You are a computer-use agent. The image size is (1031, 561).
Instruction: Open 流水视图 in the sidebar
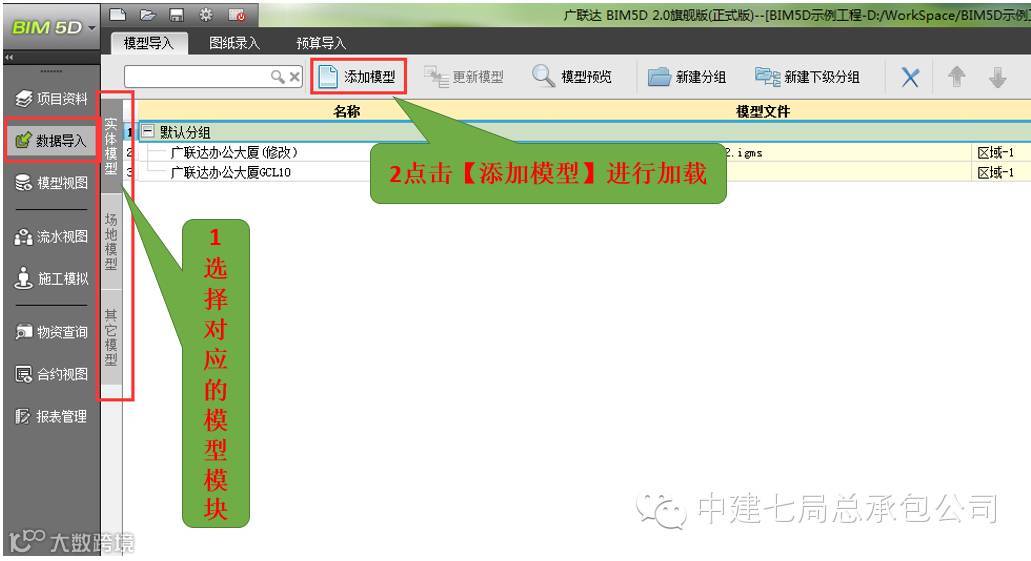coord(51,237)
